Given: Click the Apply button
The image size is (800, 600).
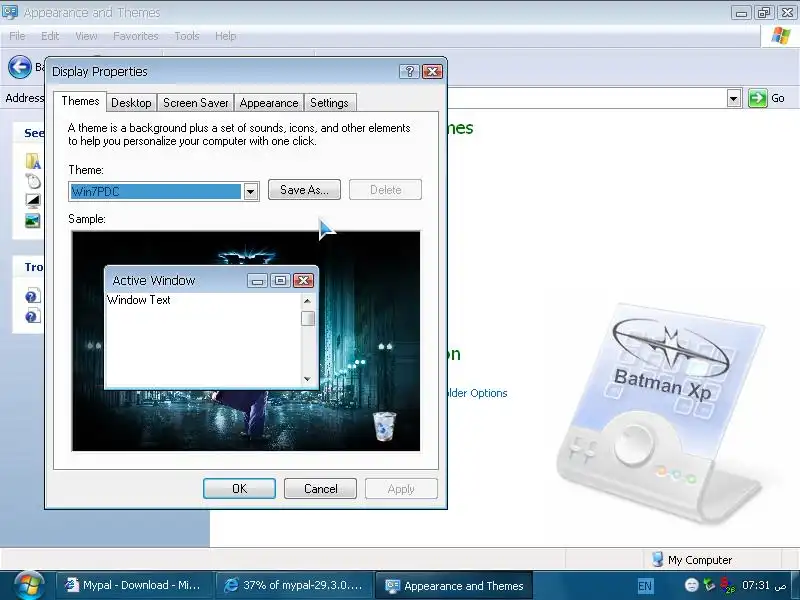Looking at the screenshot, I should pyautogui.click(x=401, y=488).
